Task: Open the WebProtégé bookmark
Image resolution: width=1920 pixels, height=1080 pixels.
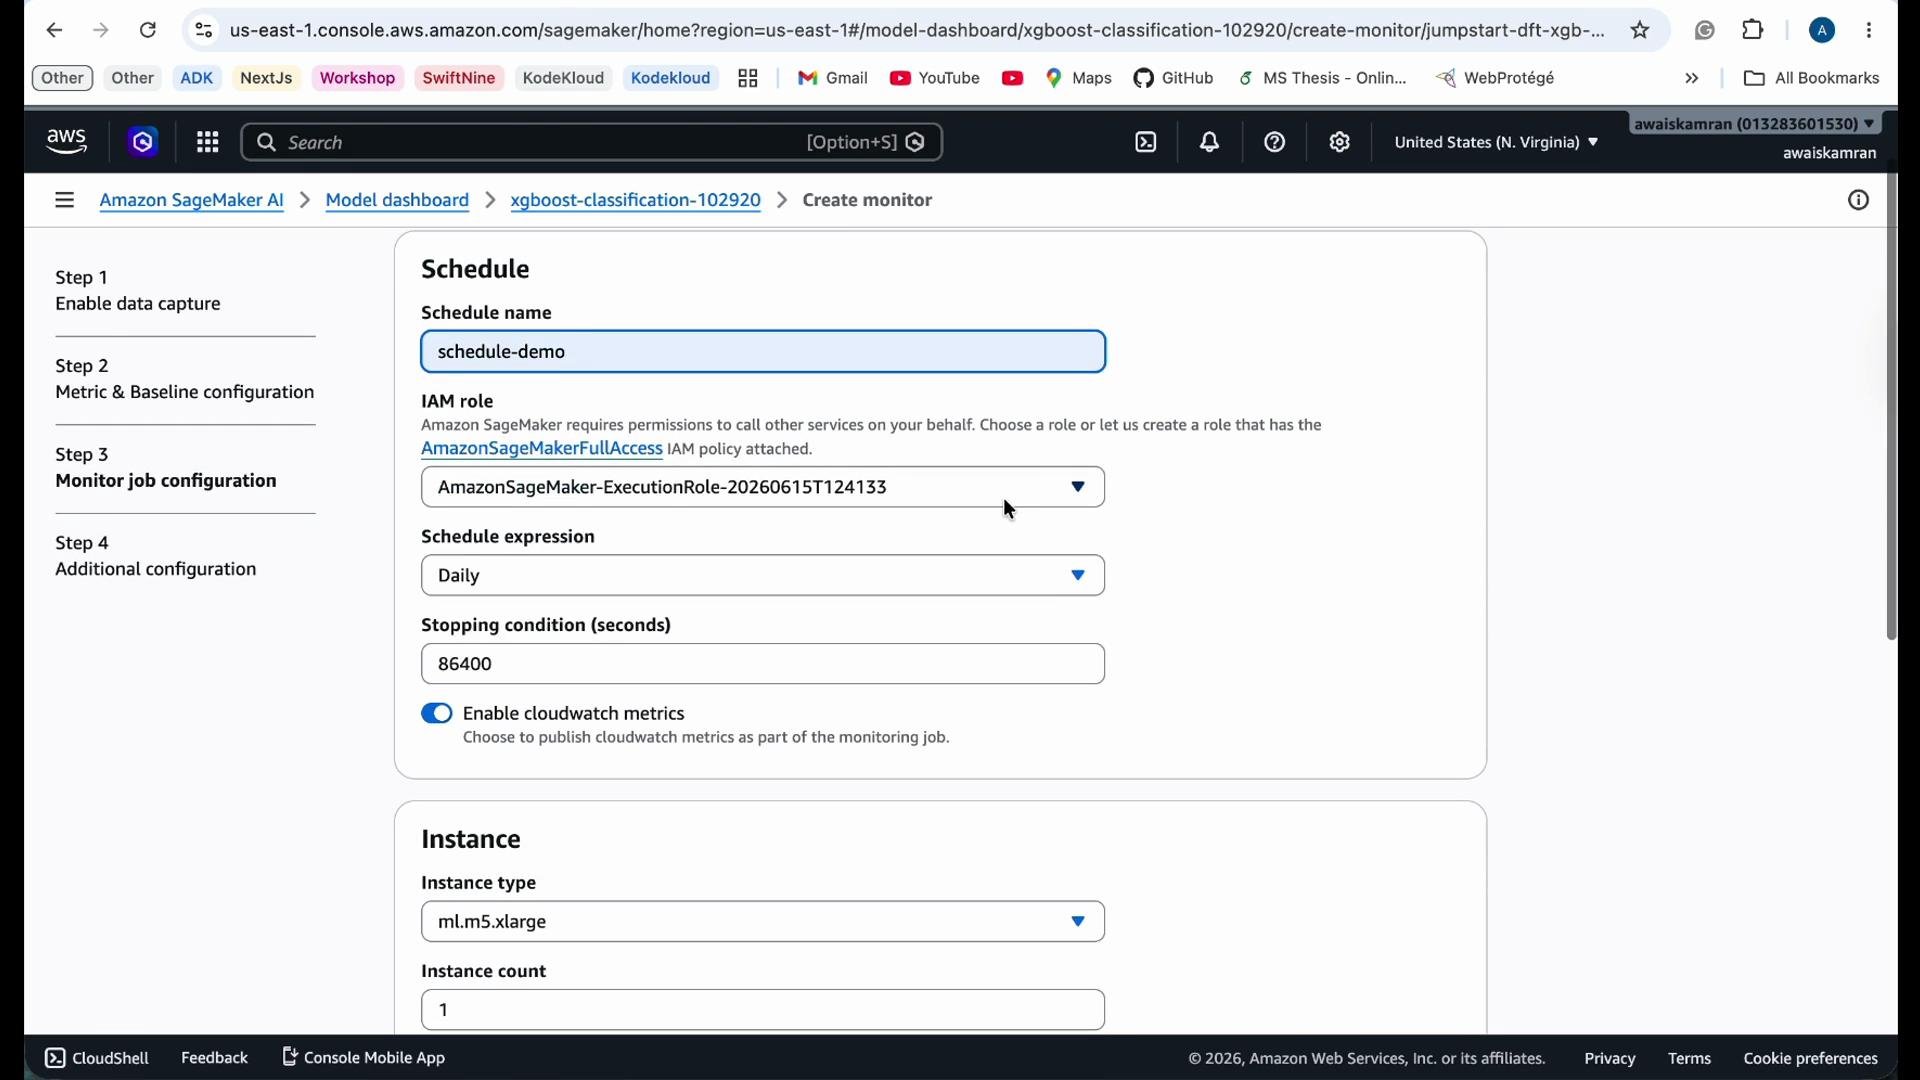Action: tap(1496, 79)
